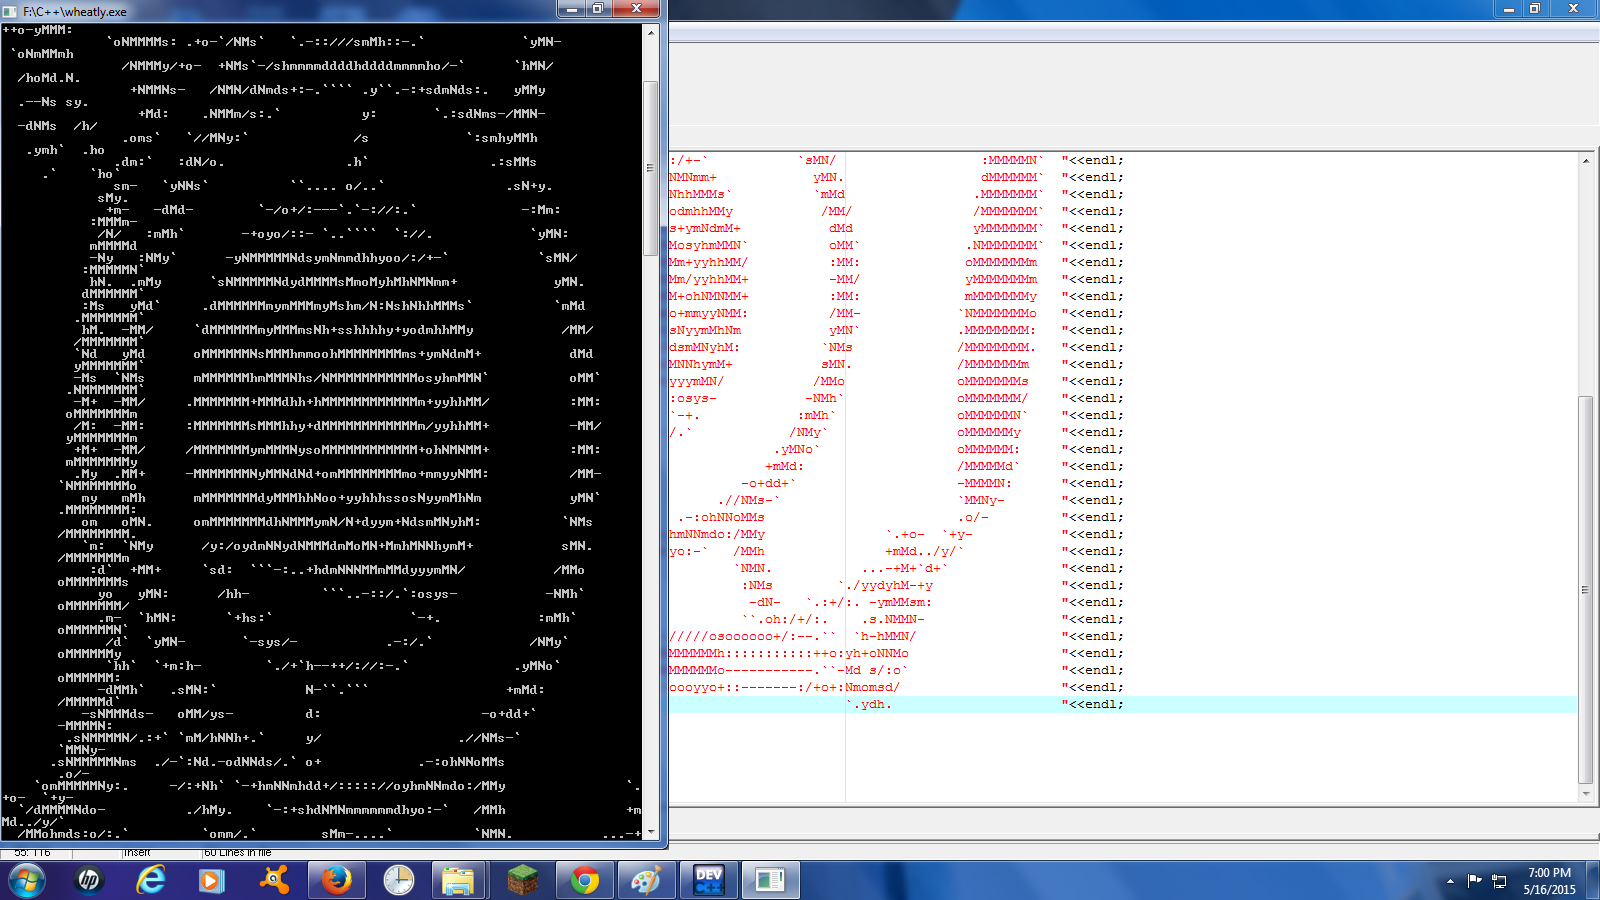
Task: Restore down the Dev-C++ editor window
Action: (x=1535, y=8)
